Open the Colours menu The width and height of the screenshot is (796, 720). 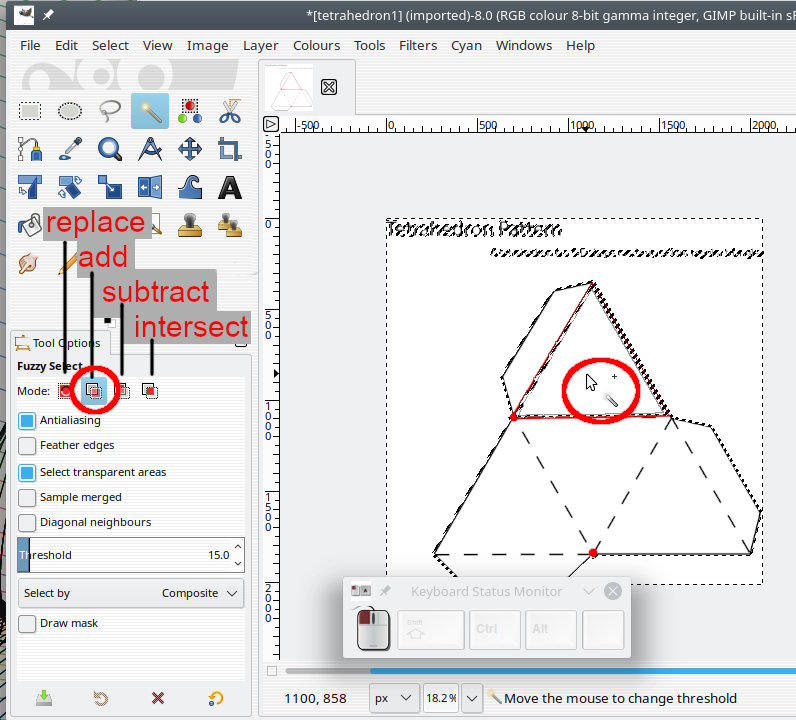(x=316, y=45)
